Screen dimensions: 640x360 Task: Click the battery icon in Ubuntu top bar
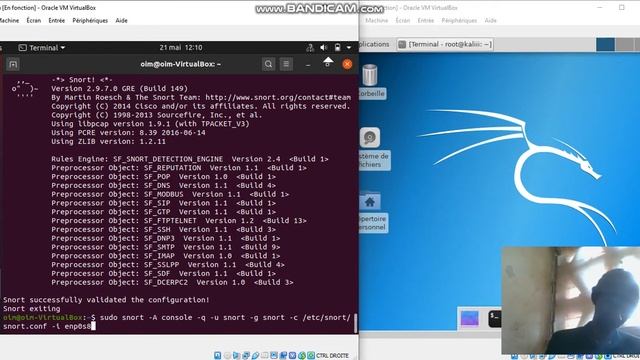(337, 48)
